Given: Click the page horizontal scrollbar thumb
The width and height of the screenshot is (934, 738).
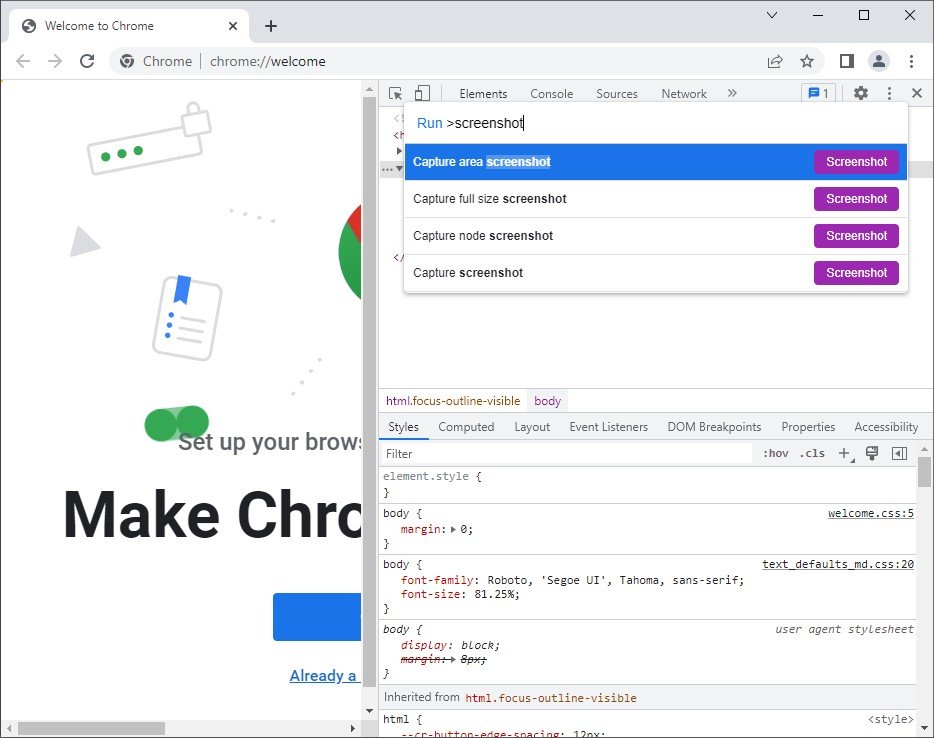Looking at the screenshot, I should pos(91,728).
